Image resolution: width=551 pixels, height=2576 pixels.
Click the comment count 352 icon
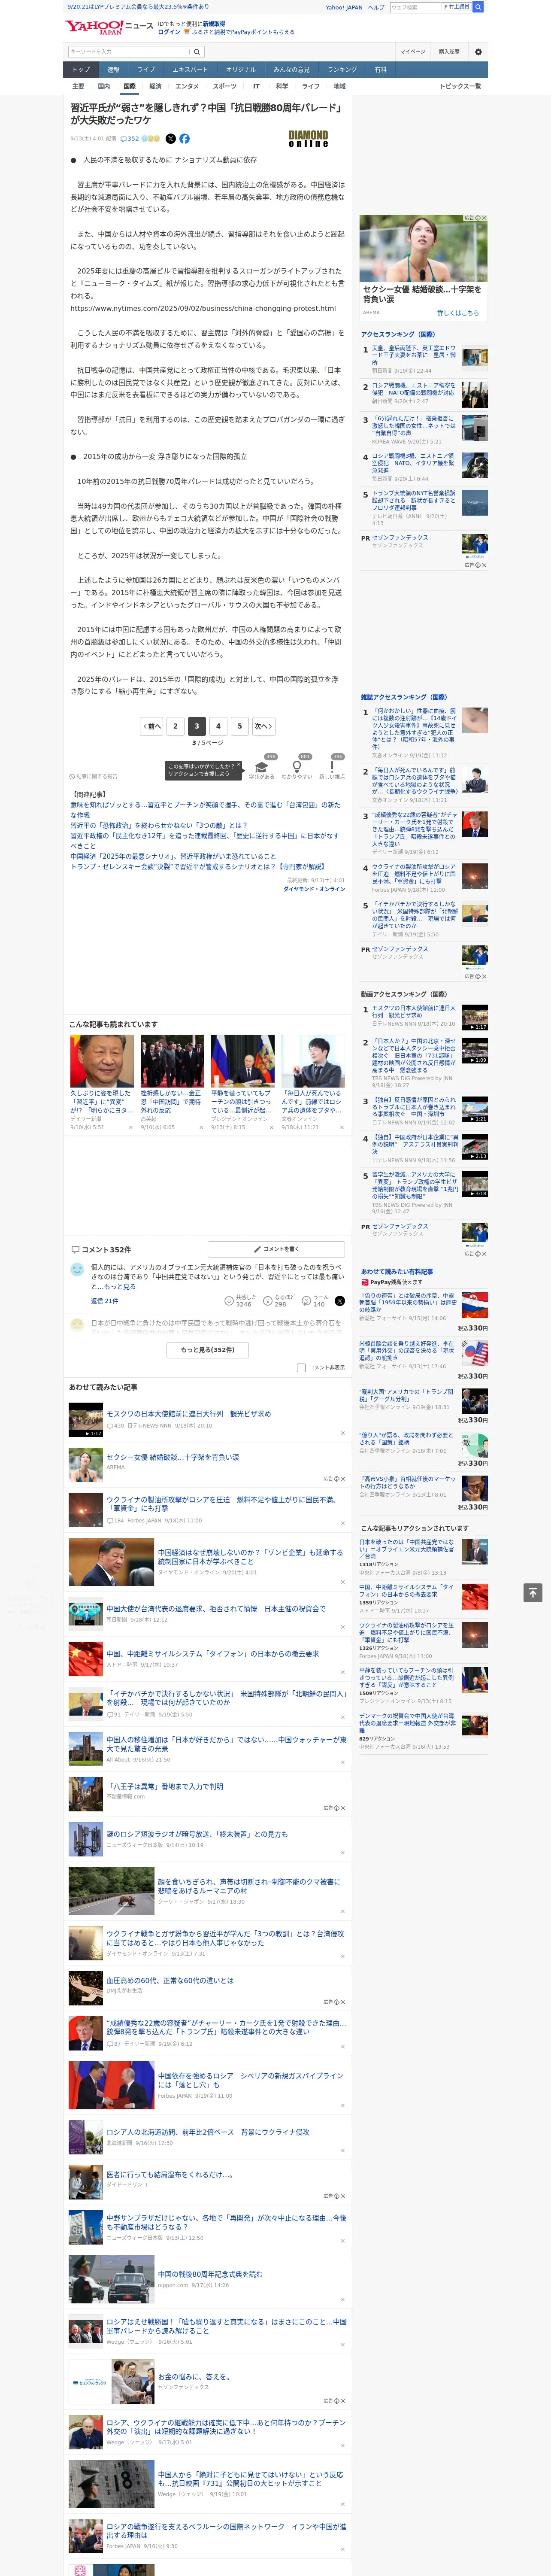click(130, 139)
